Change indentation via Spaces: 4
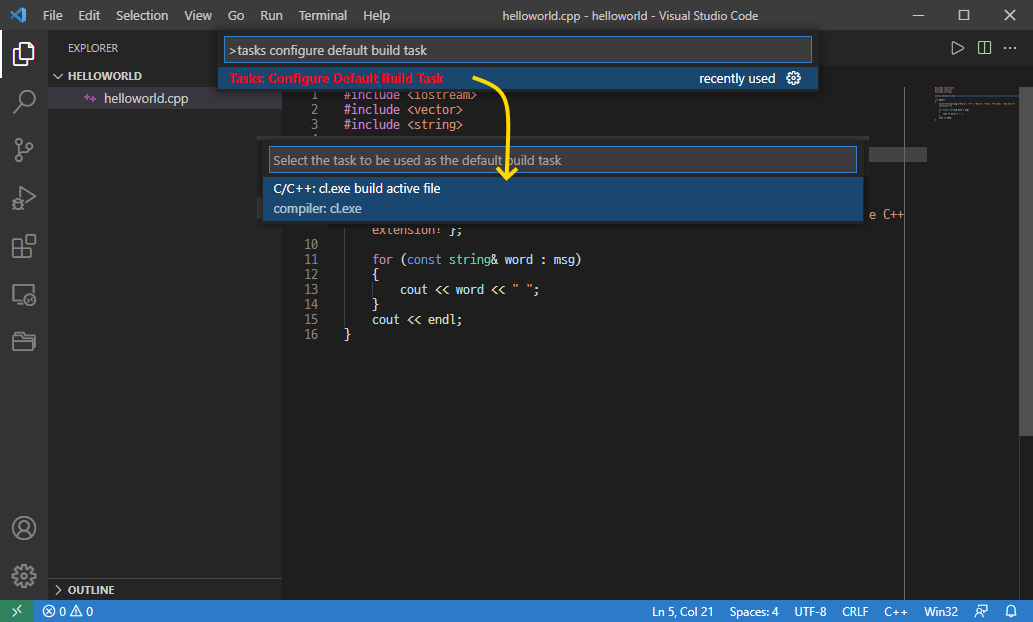 754,611
